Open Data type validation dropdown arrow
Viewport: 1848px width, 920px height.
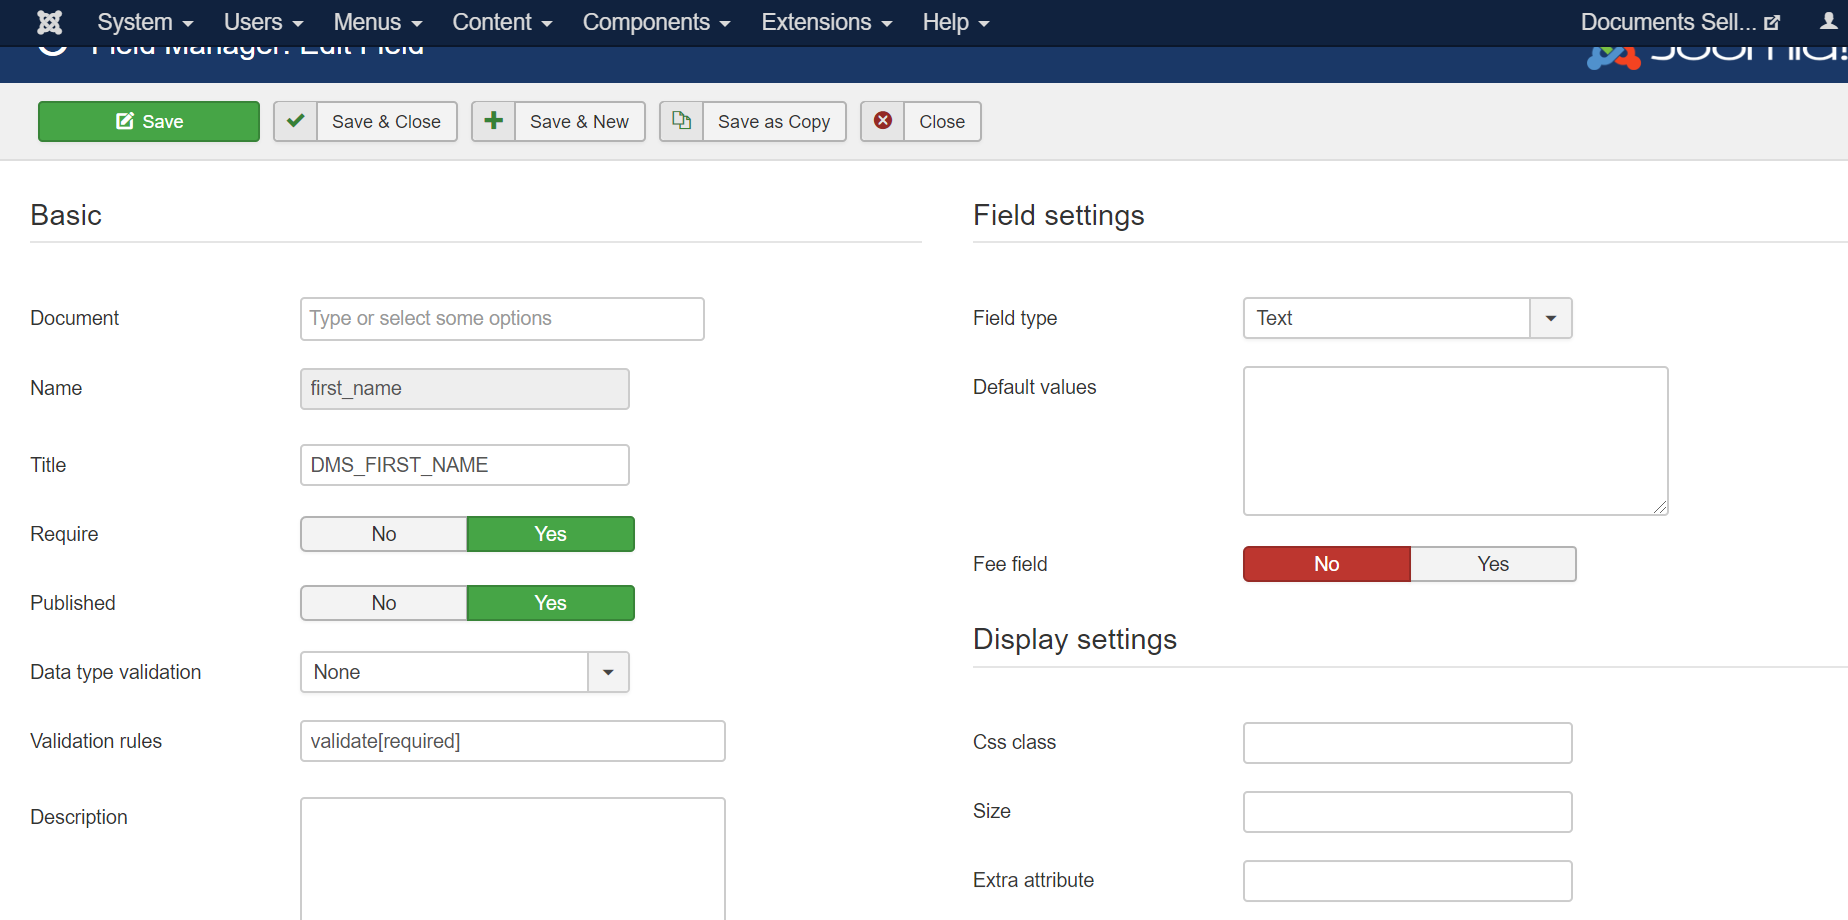click(x=608, y=672)
